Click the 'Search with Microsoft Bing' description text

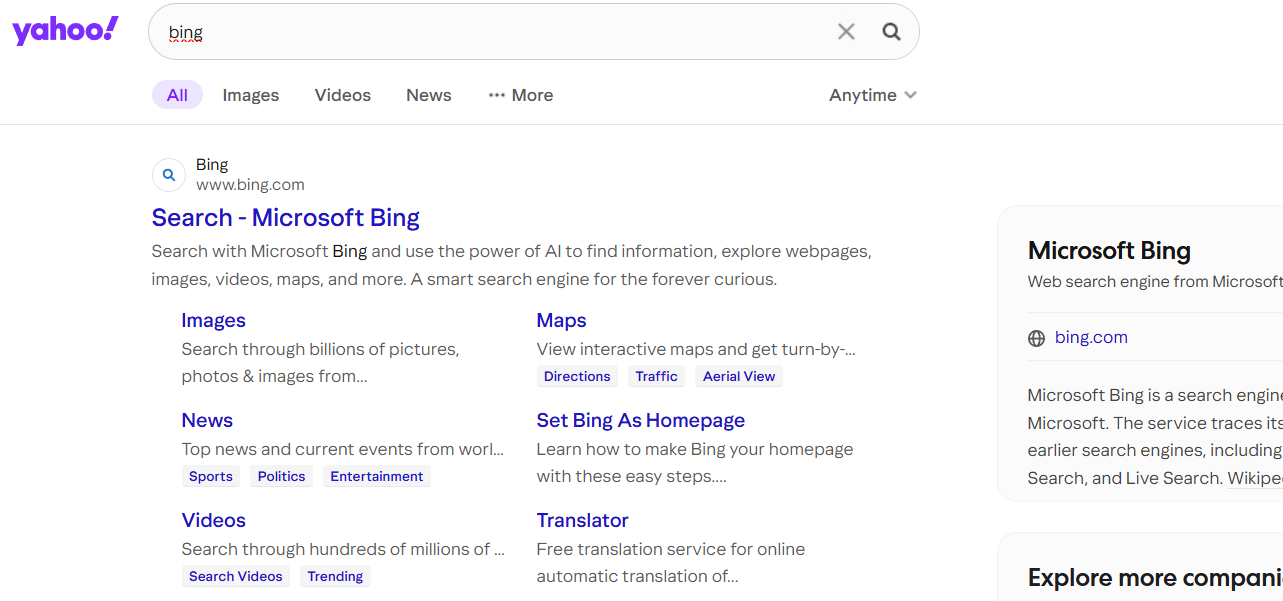[511, 265]
